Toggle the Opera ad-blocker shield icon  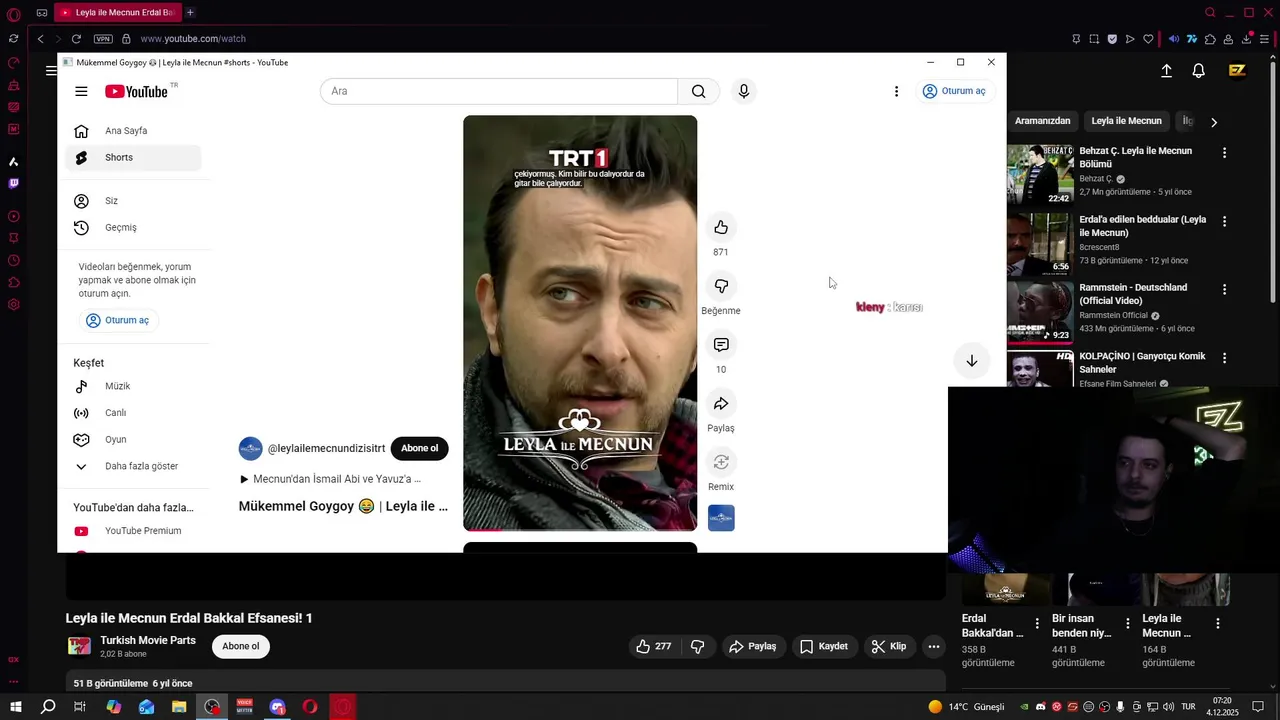(x=1112, y=39)
